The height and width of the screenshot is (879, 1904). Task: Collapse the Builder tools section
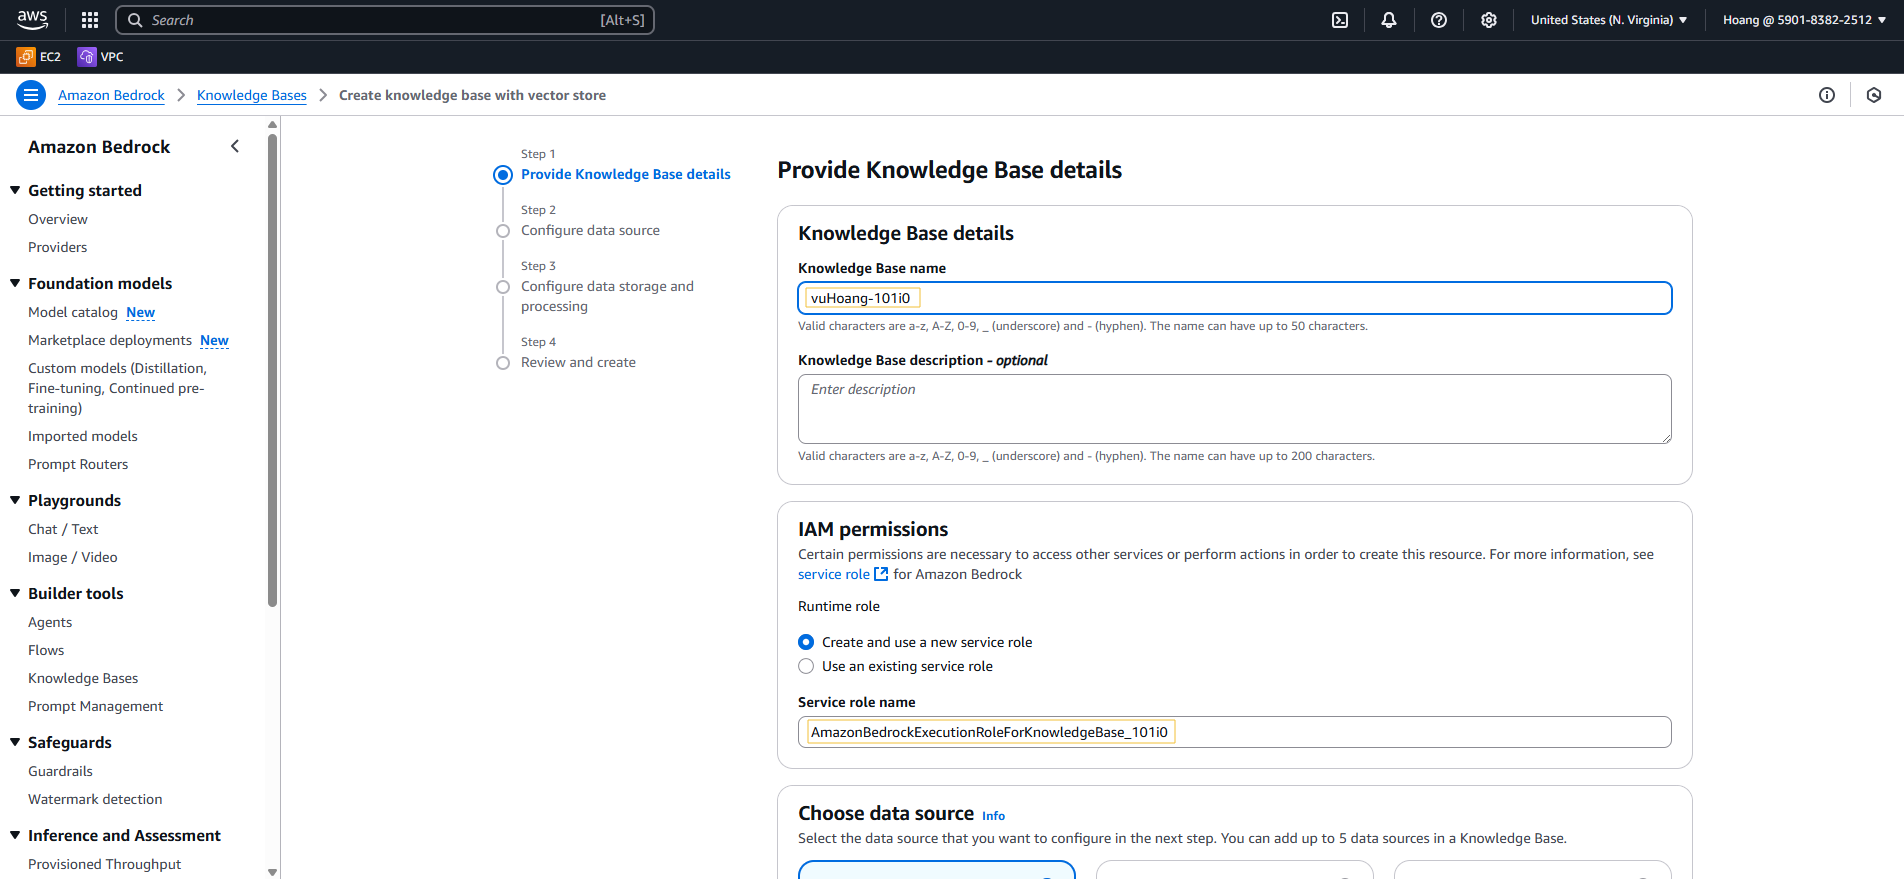coord(15,593)
